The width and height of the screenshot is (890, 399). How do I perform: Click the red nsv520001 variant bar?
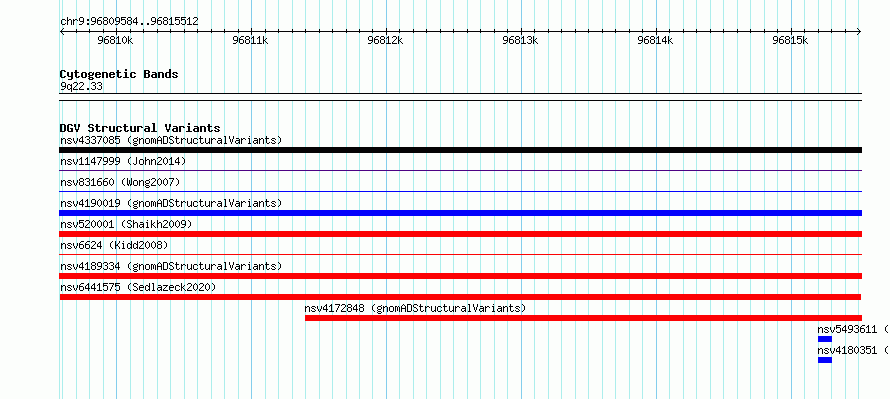460,234
